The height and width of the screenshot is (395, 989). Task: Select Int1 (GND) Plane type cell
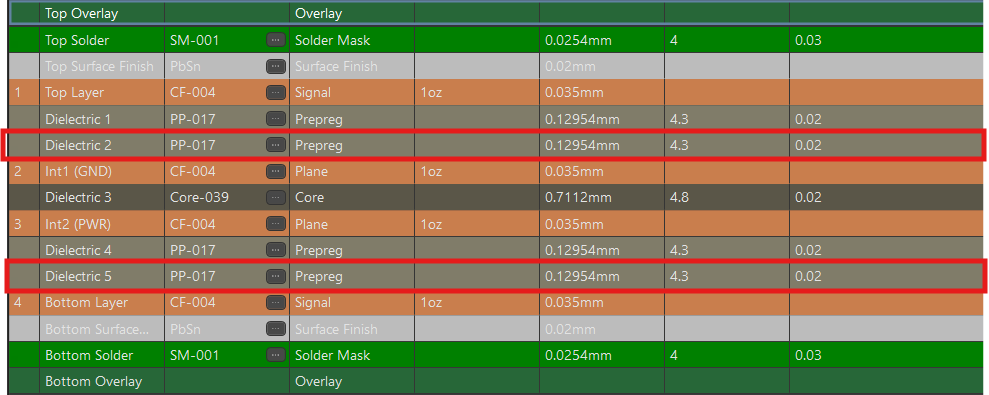pyautogui.click(x=352, y=172)
